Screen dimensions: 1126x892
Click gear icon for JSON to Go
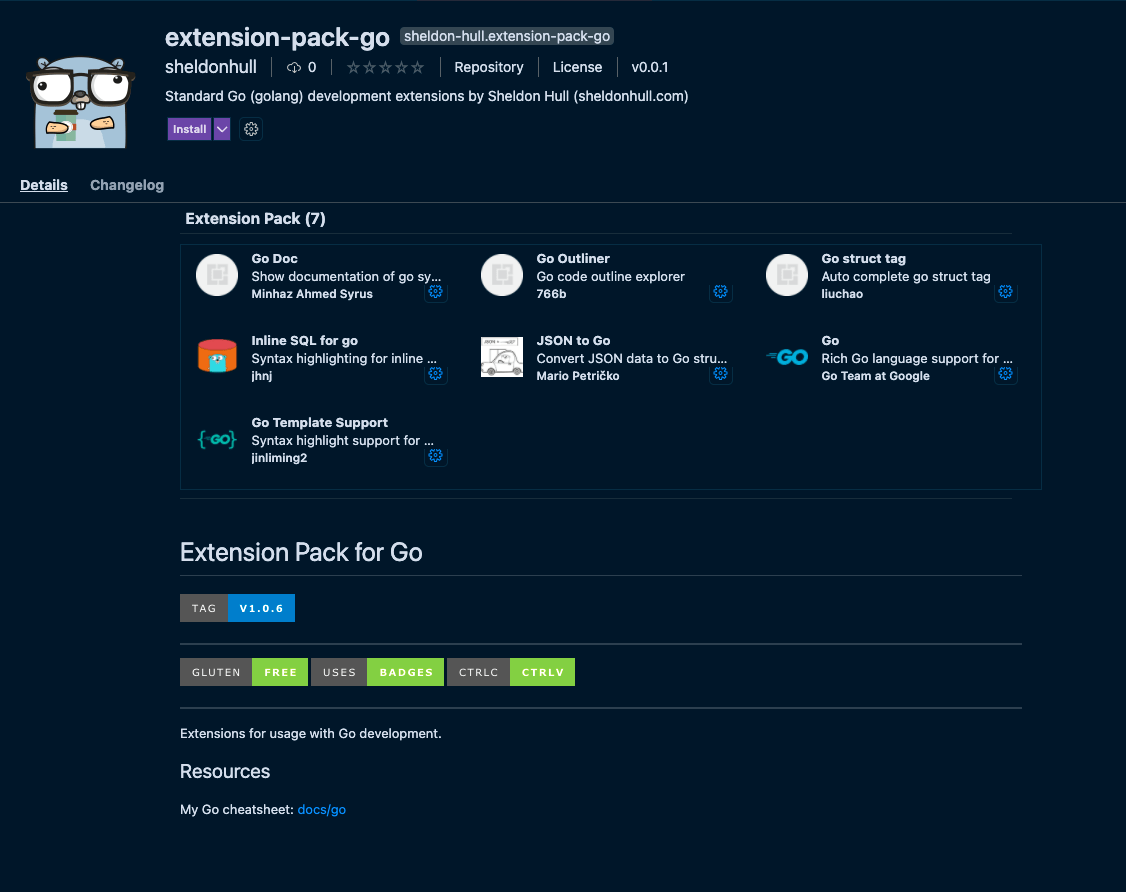click(720, 374)
